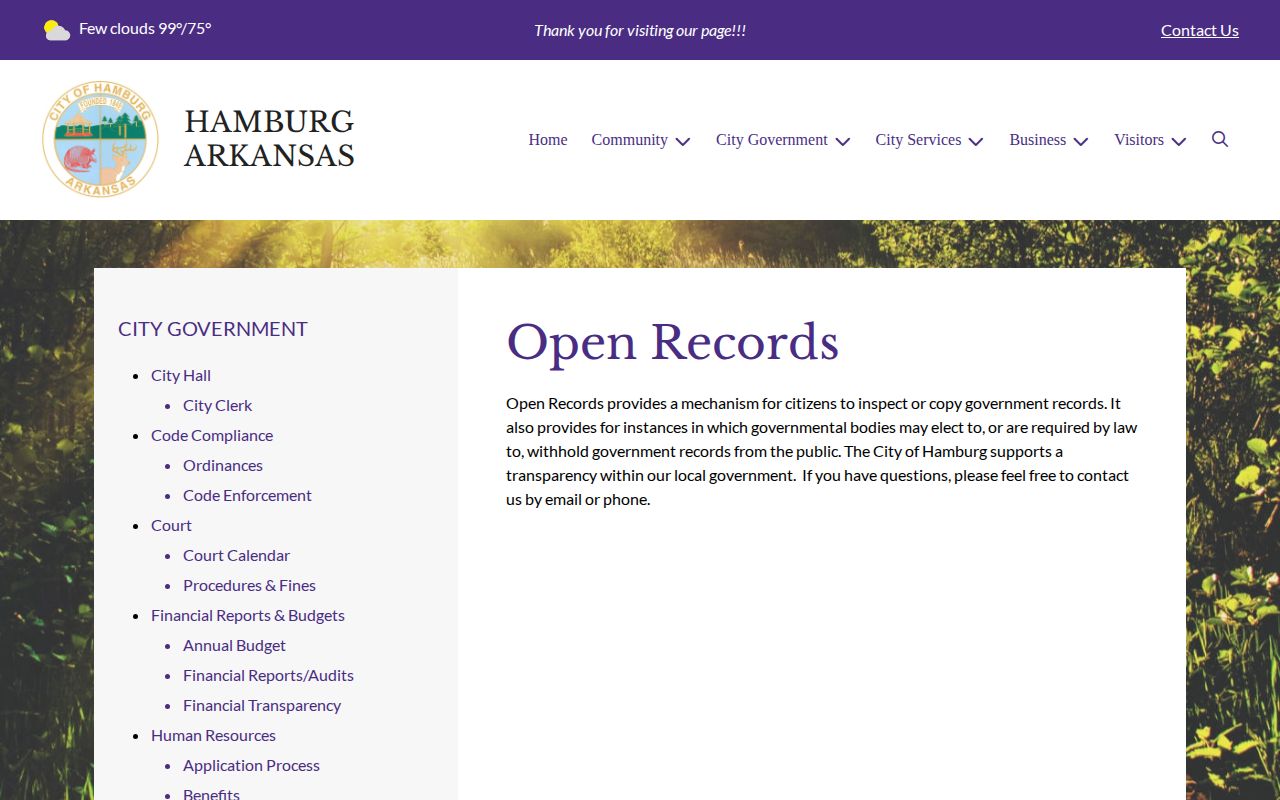Go to the Home menu item
The height and width of the screenshot is (800, 1280).
tap(548, 140)
